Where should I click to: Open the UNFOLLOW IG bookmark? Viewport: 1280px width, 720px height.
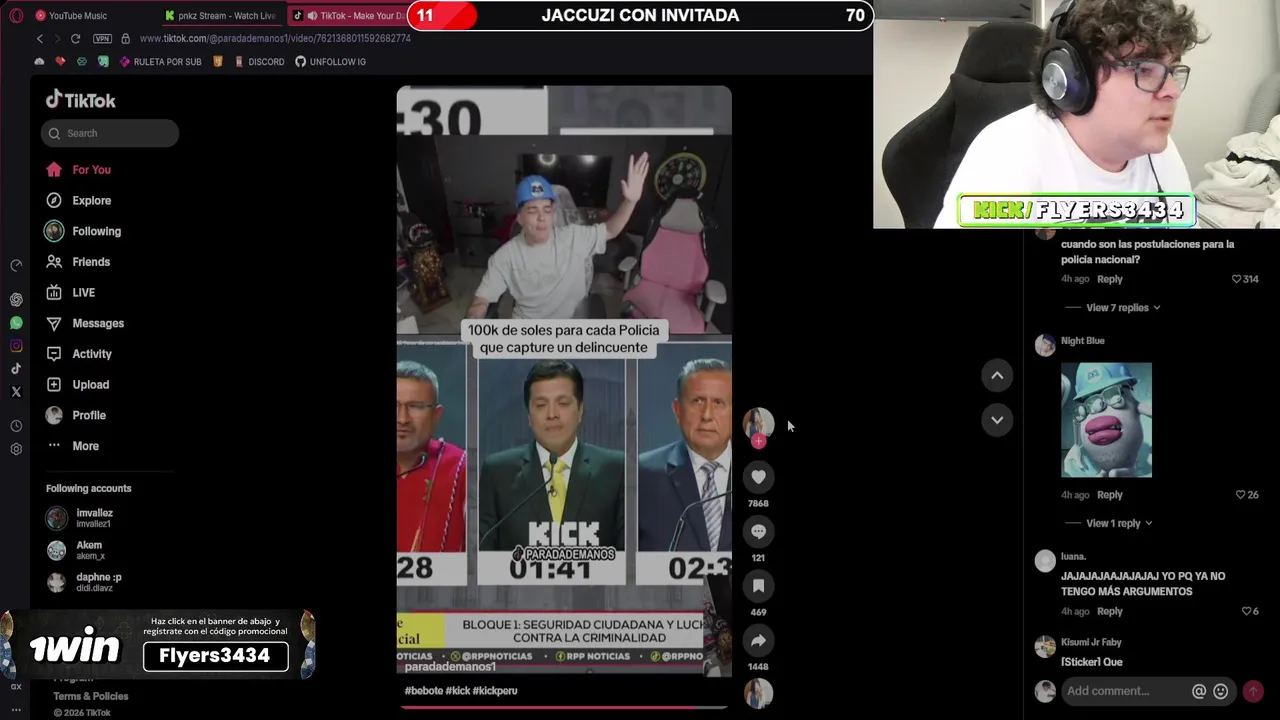(x=330, y=62)
